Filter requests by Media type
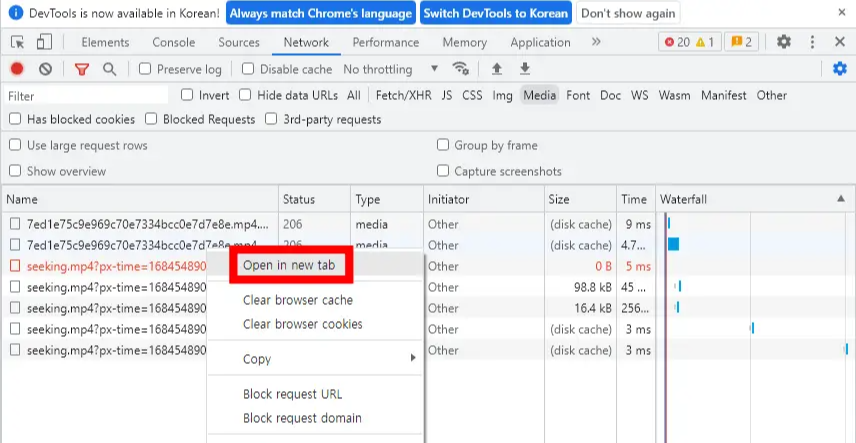856x443 pixels. coord(539,96)
